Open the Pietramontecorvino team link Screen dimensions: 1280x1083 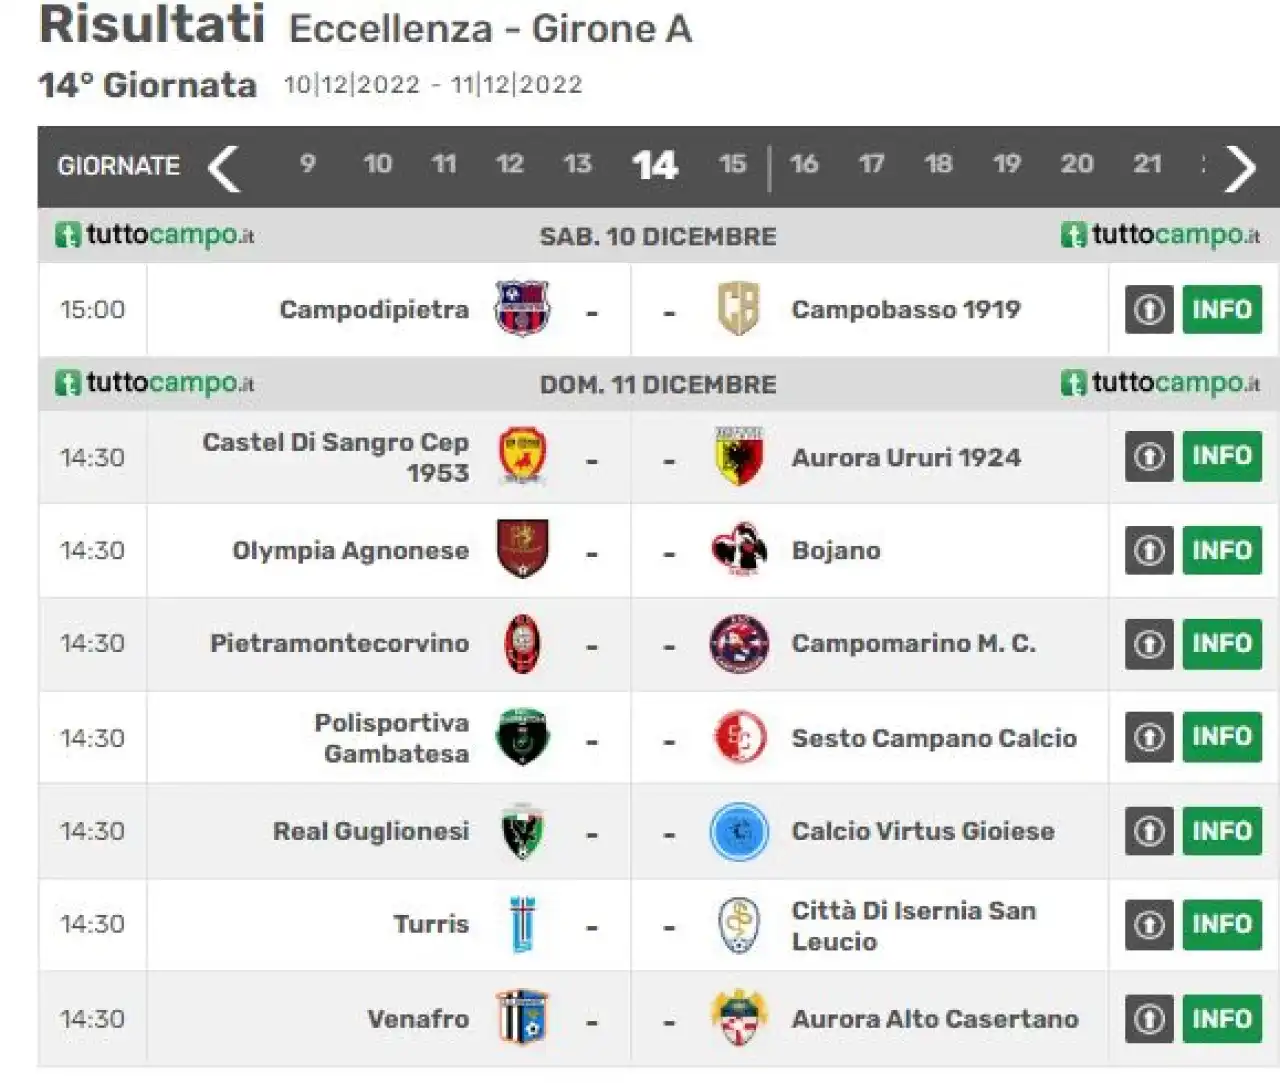coord(339,643)
